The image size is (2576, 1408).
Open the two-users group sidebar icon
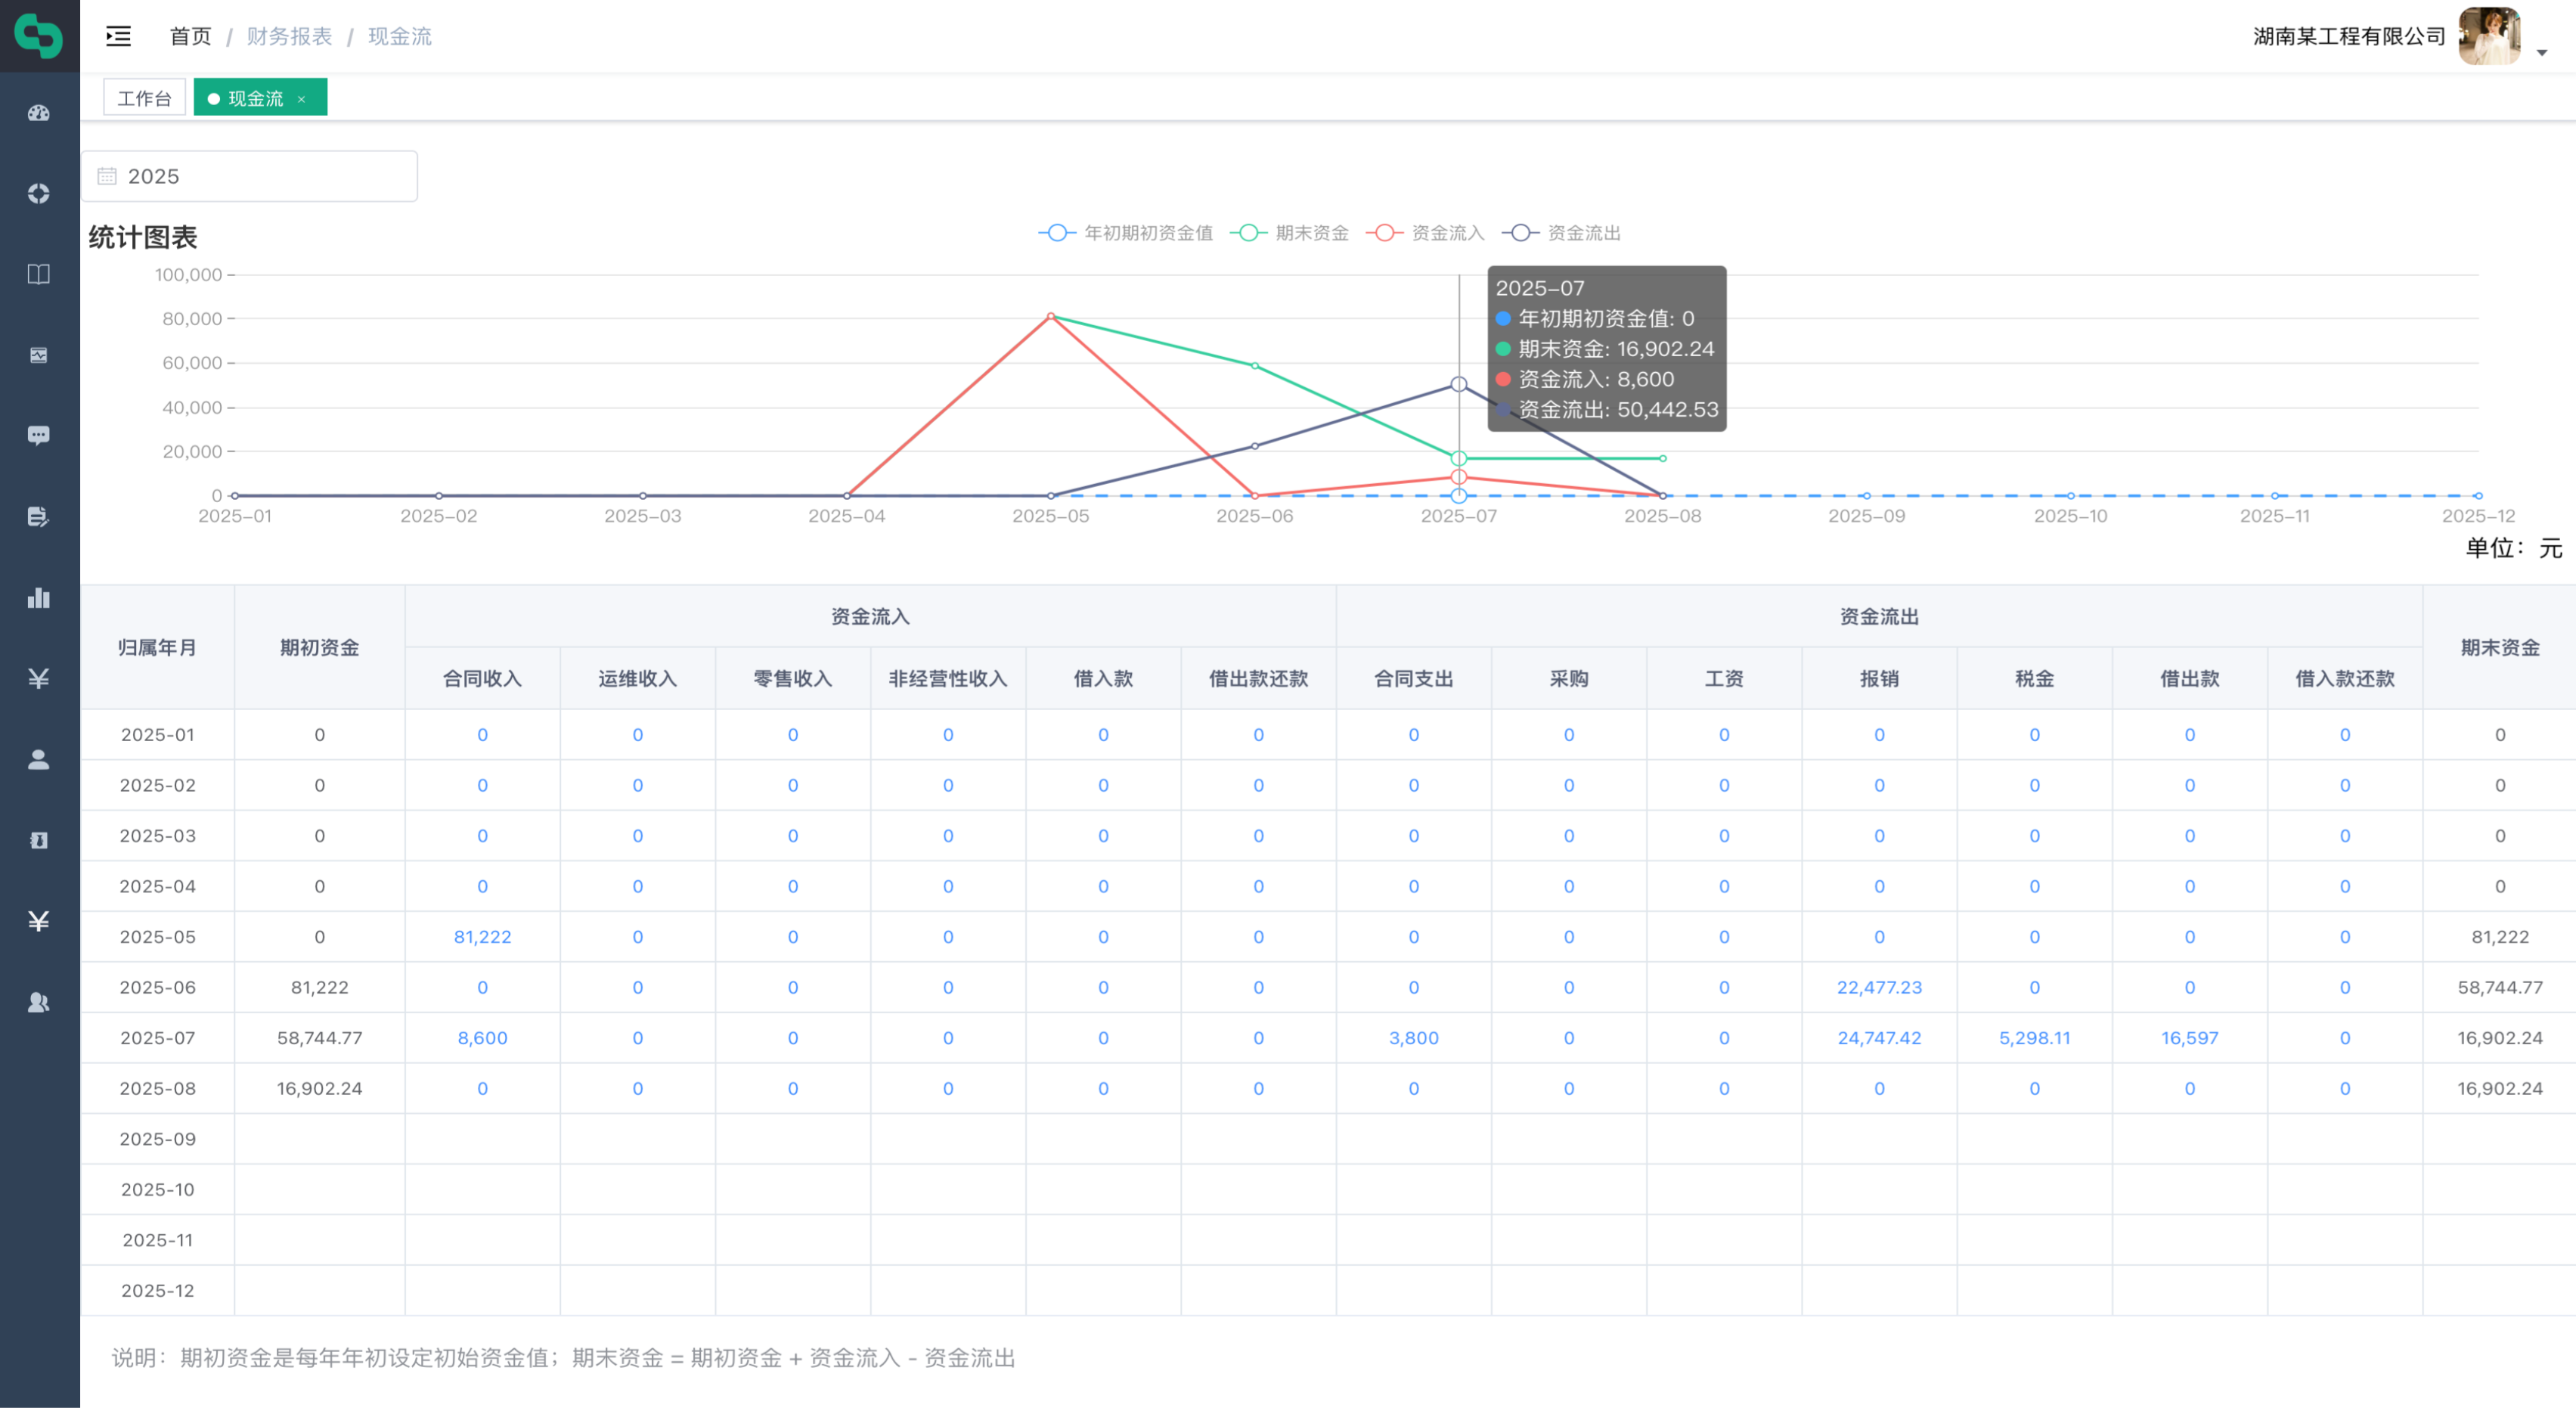tap(39, 1002)
